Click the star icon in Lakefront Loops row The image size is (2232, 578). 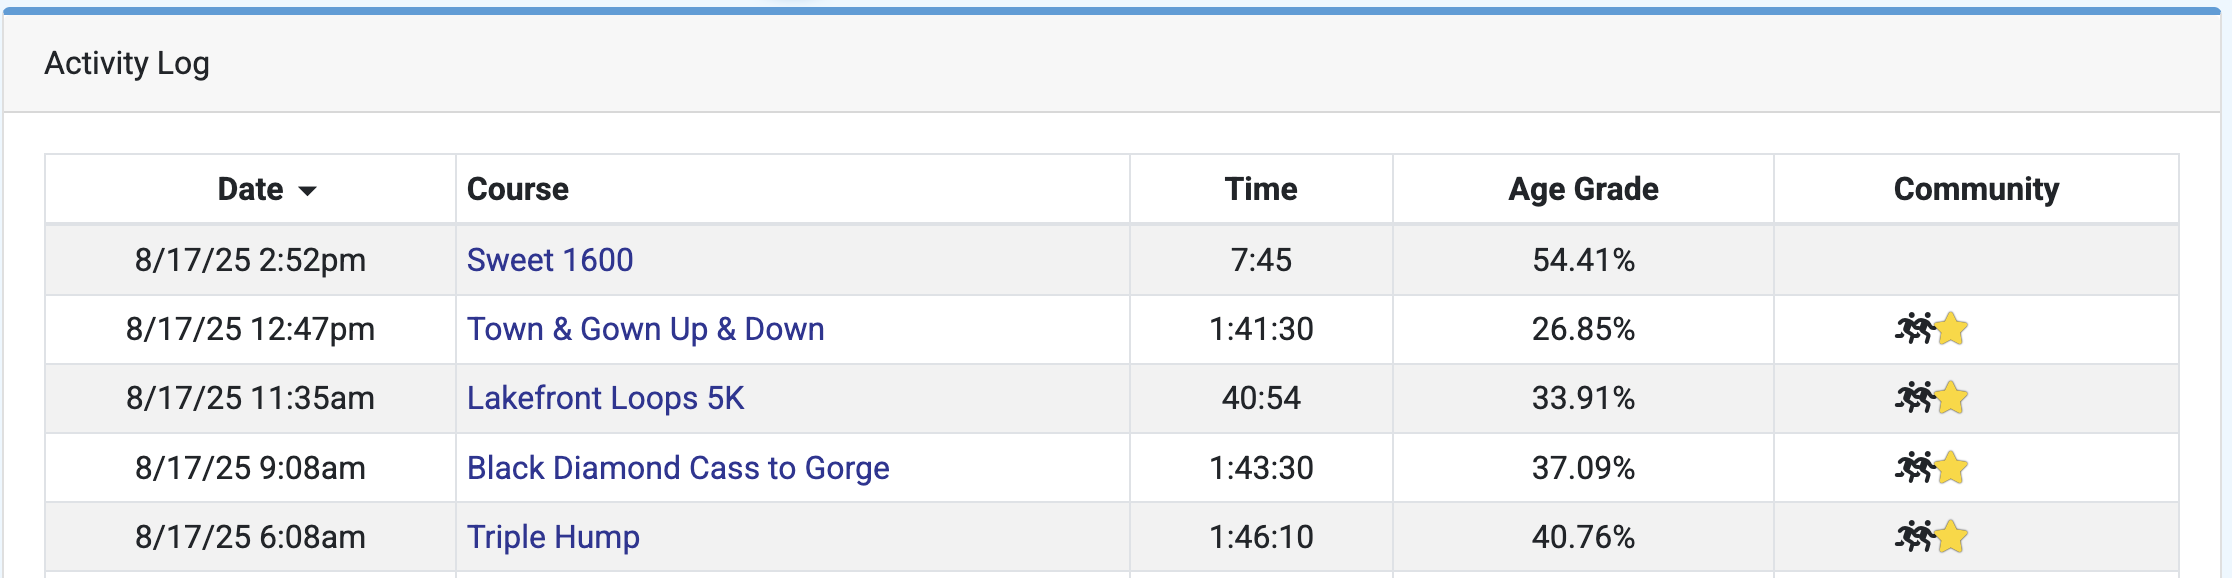pos(1951,398)
